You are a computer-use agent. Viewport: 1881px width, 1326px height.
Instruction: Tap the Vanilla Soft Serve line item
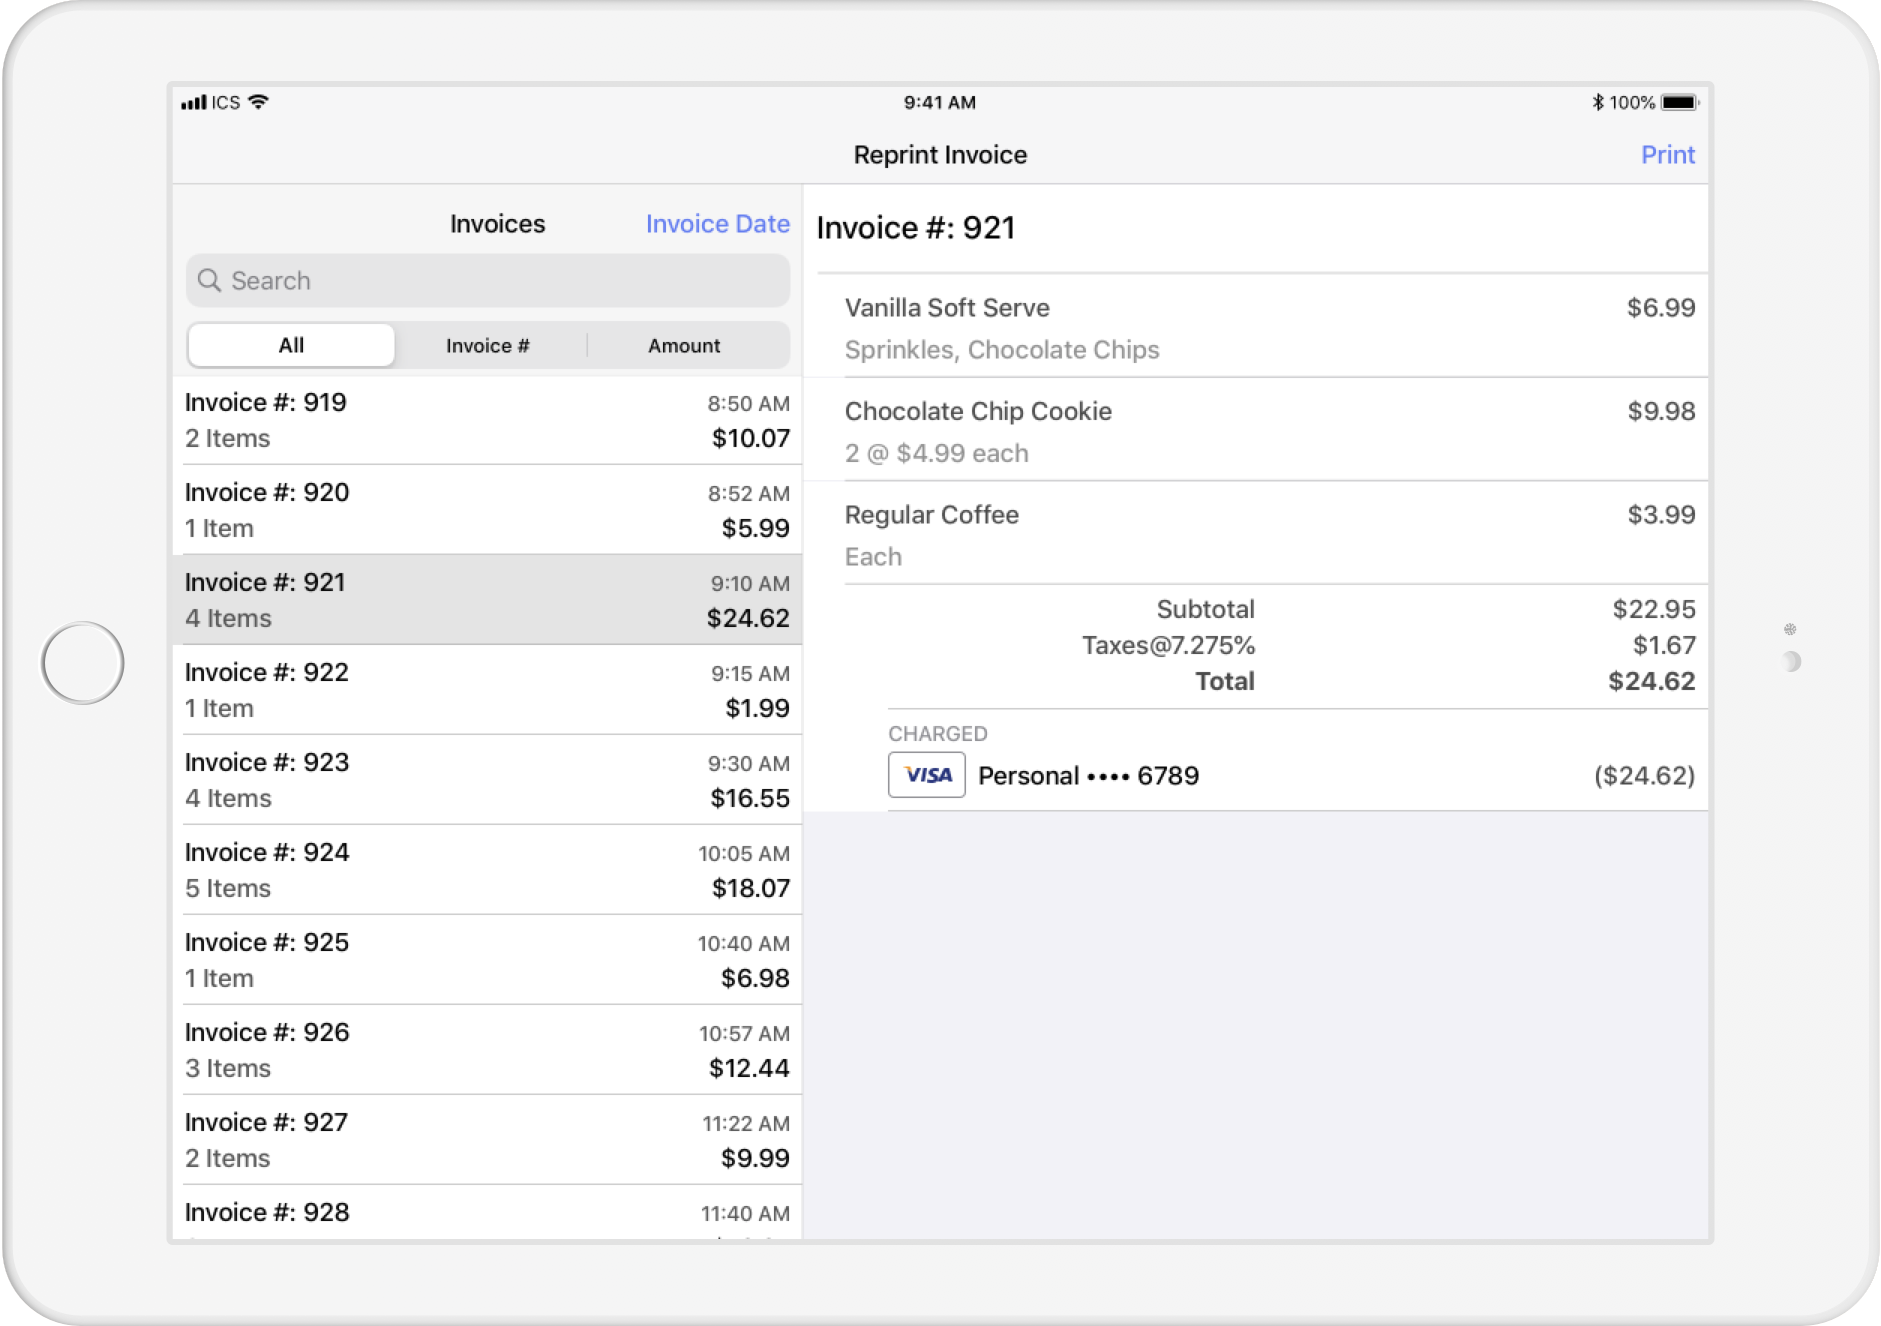click(1255, 327)
